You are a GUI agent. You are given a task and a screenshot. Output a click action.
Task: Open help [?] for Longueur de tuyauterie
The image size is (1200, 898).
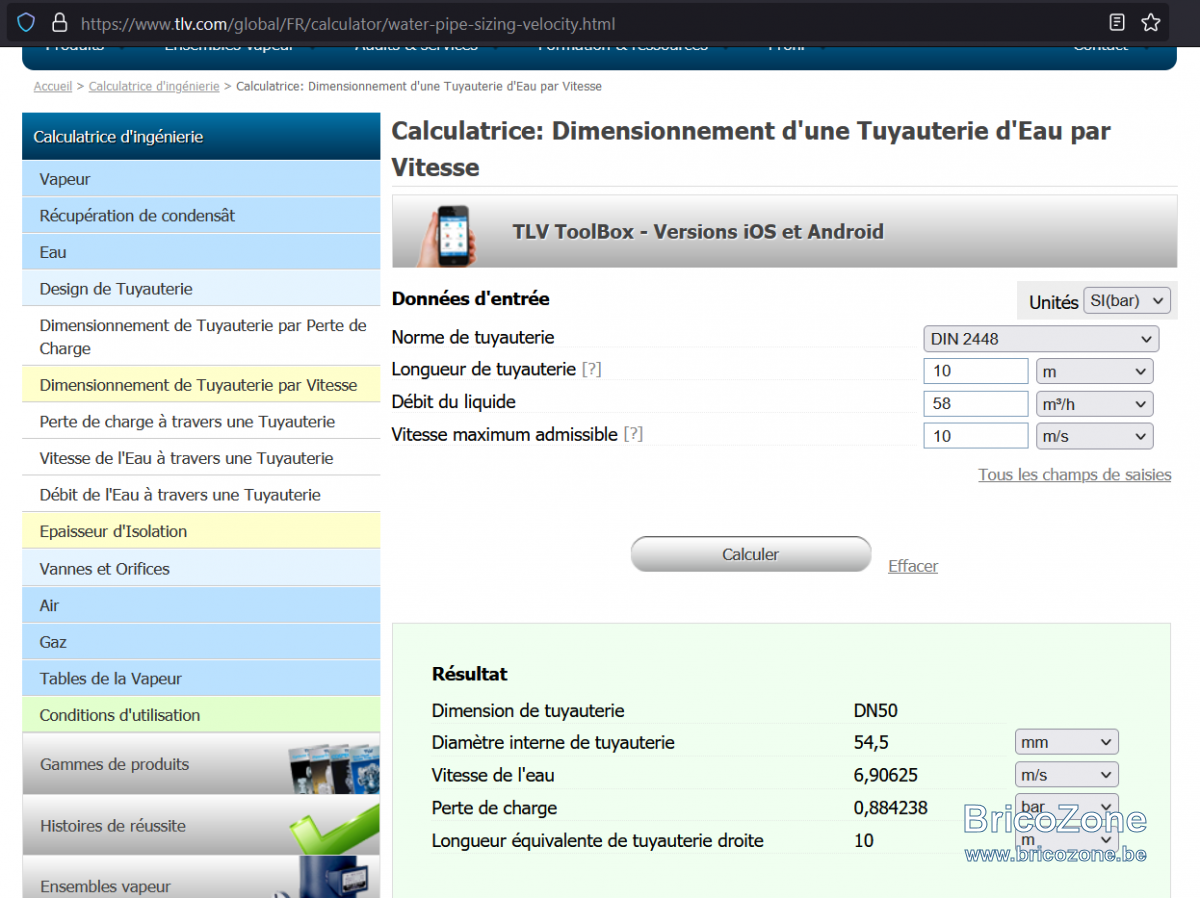click(x=591, y=370)
